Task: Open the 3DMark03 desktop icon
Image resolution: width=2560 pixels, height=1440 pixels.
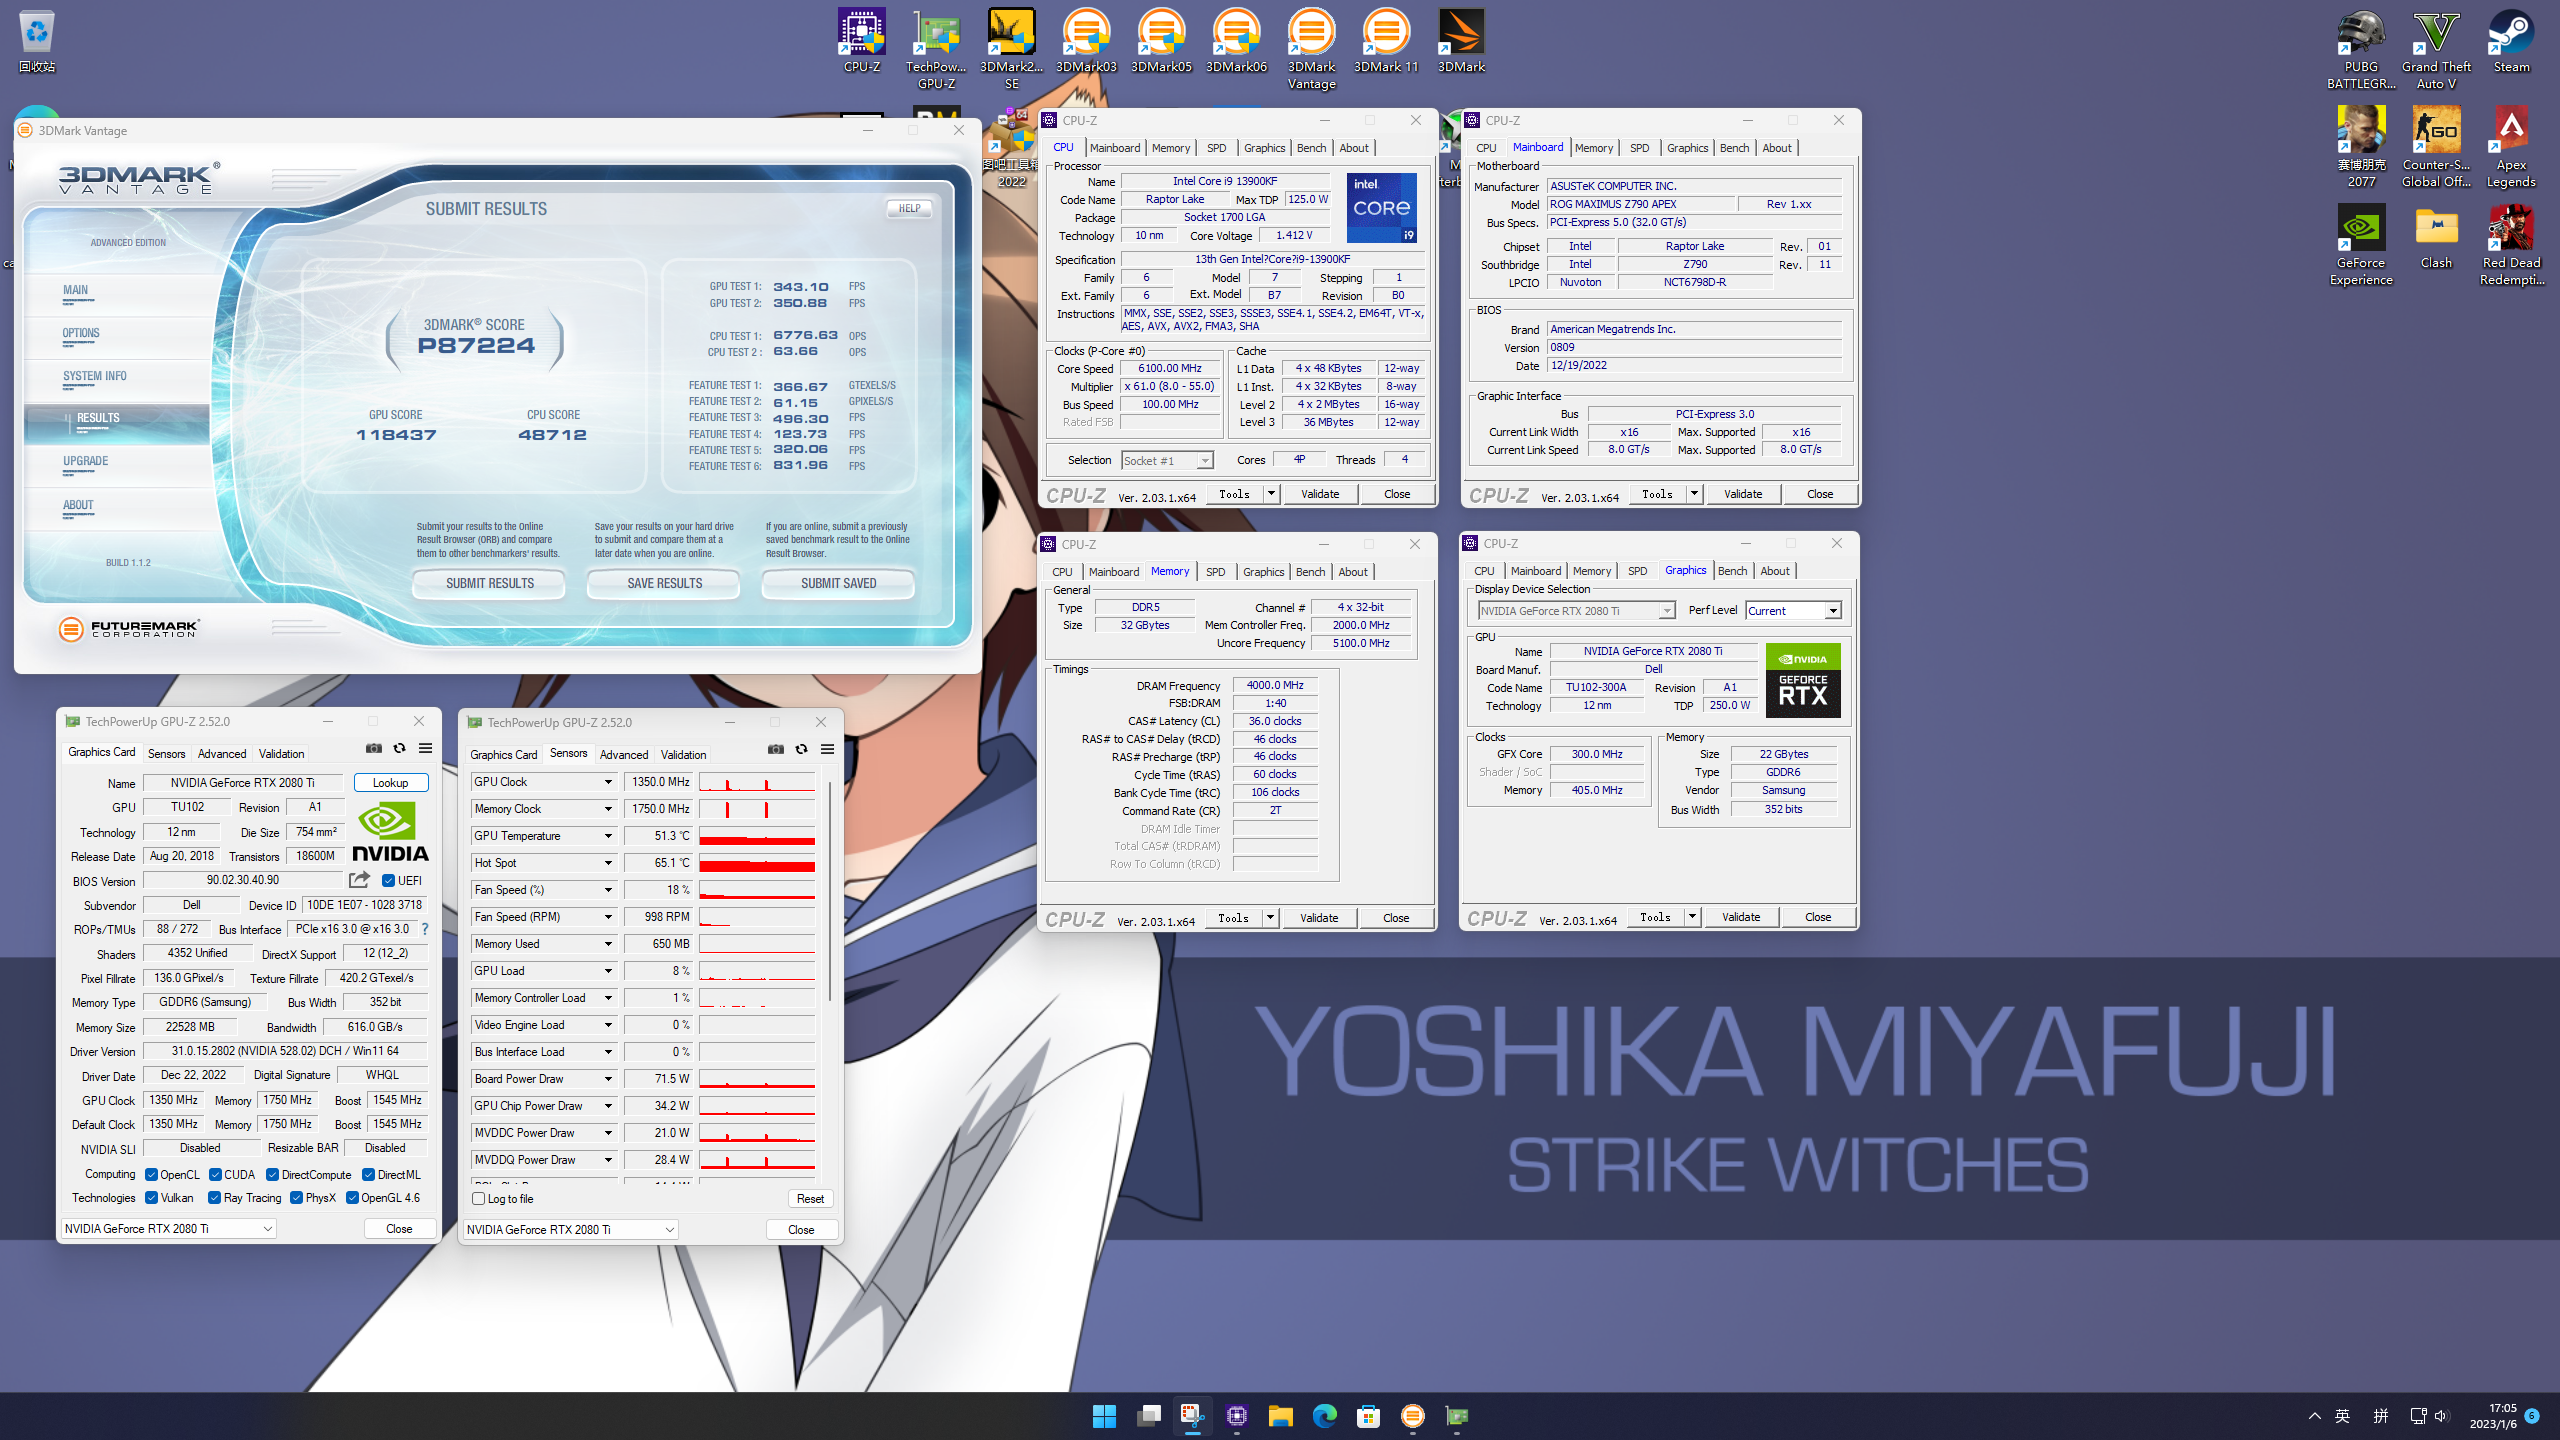Action: (x=1086, y=42)
